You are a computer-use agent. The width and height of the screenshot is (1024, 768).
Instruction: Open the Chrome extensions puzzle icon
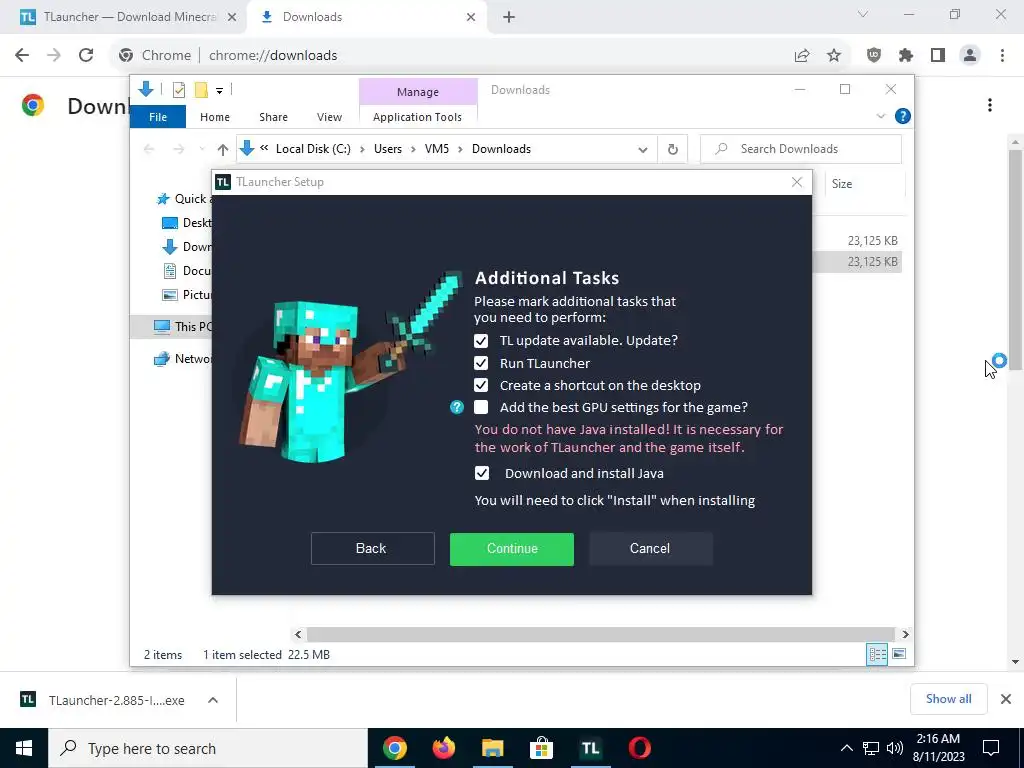point(906,56)
